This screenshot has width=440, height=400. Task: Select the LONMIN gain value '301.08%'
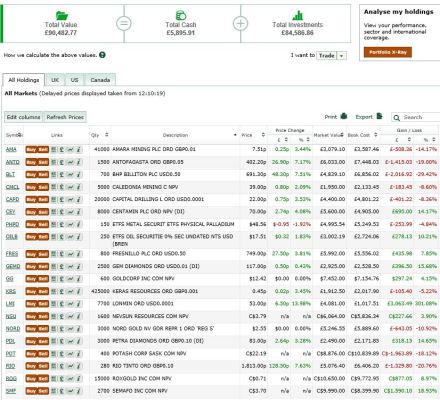tap(426, 304)
